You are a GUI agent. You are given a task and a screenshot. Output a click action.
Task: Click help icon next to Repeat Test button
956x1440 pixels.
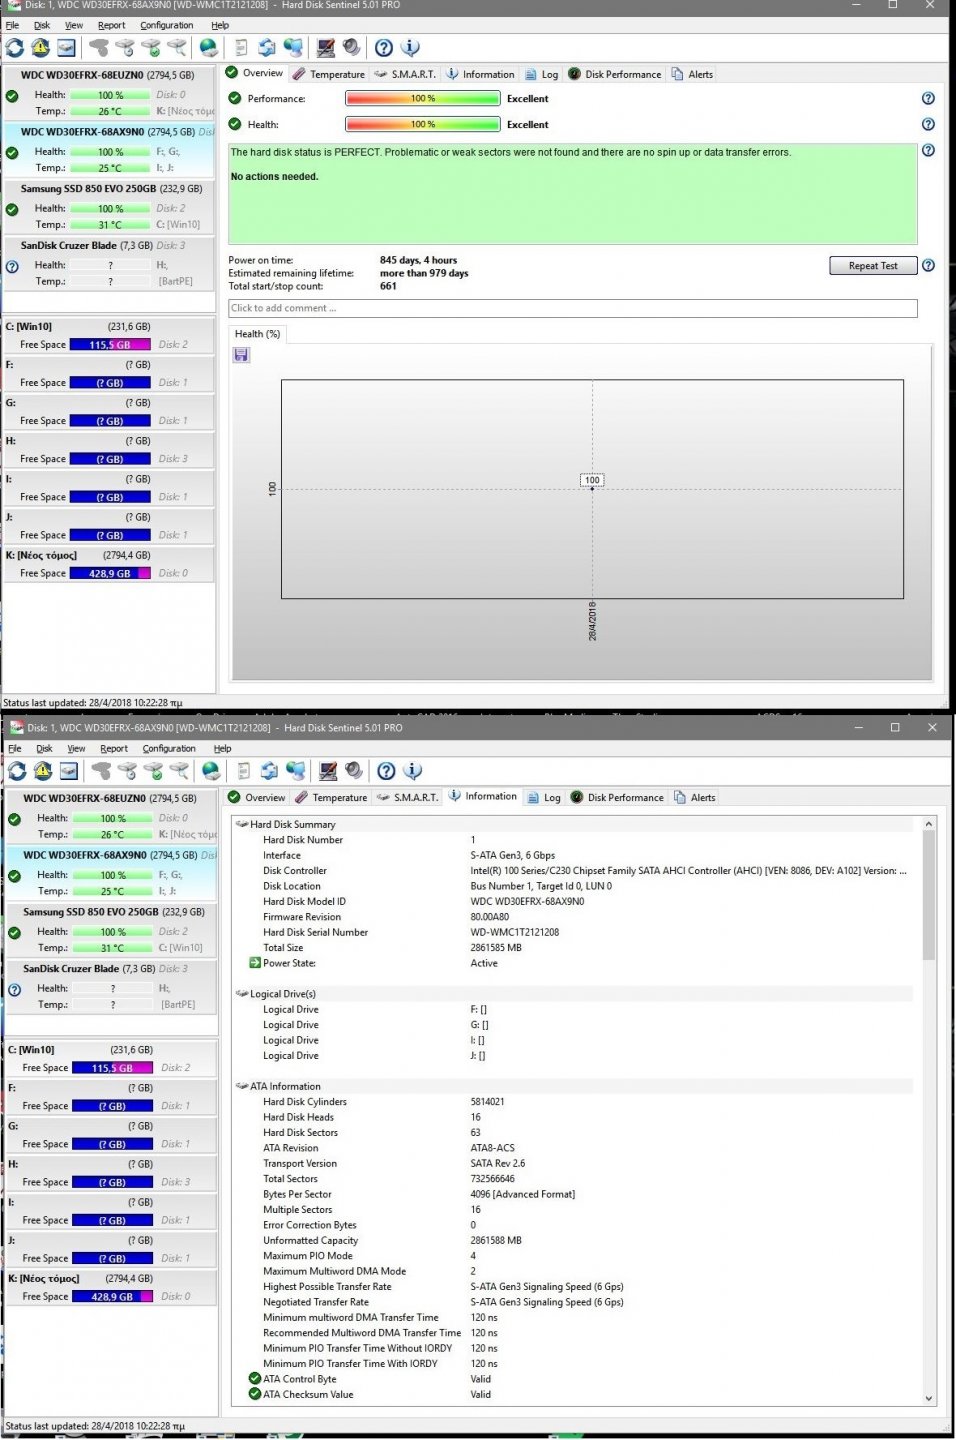tap(928, 266)
